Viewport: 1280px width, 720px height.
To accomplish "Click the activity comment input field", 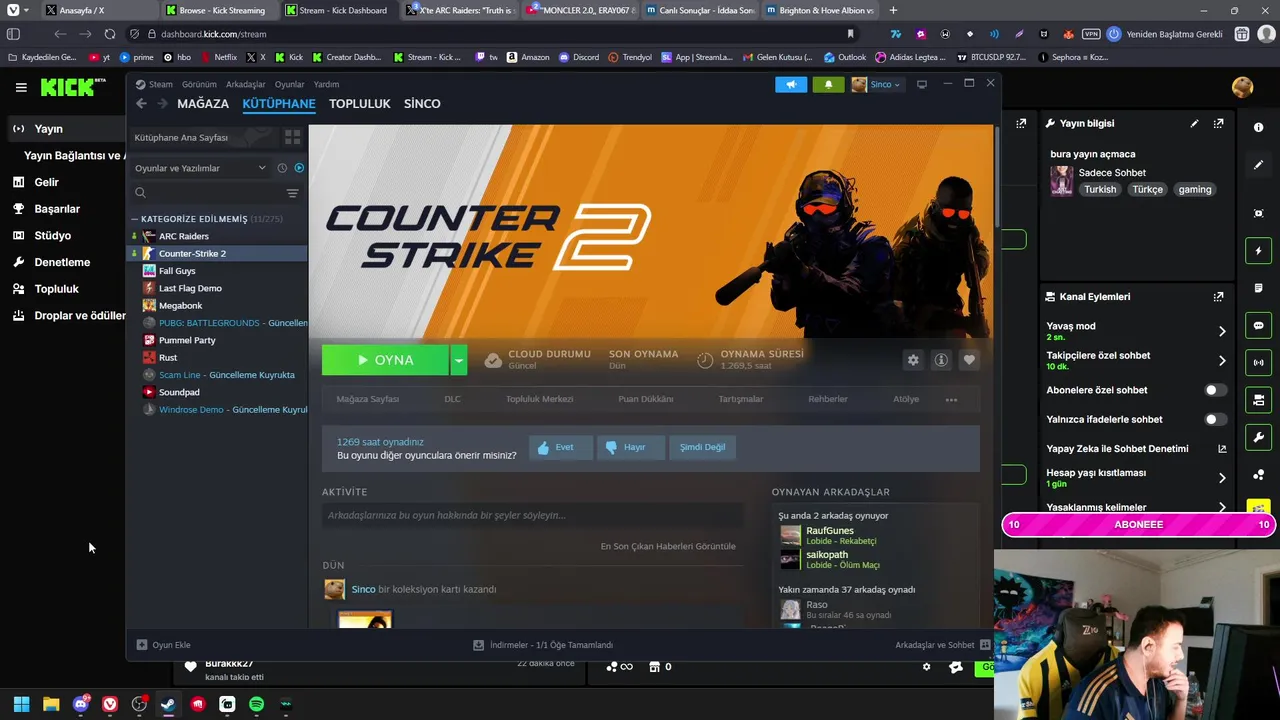I will [532, 515].
